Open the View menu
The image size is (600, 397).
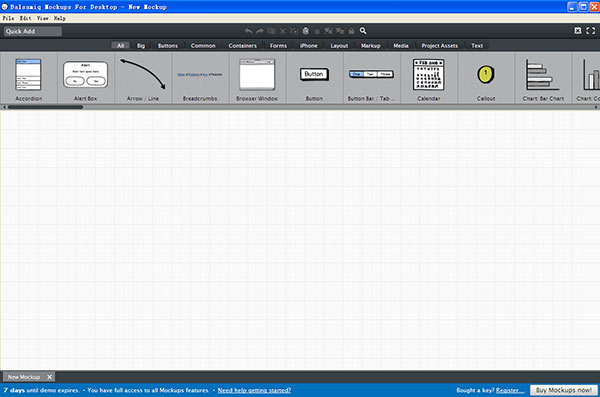point(42,18)
